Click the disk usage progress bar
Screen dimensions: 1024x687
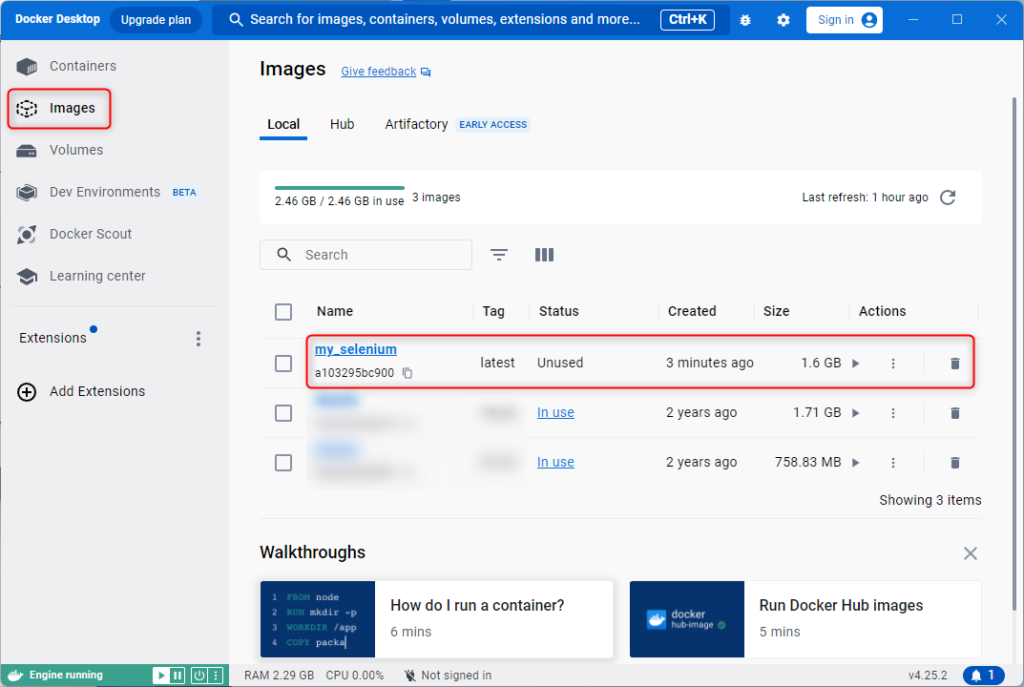(340, 188)
